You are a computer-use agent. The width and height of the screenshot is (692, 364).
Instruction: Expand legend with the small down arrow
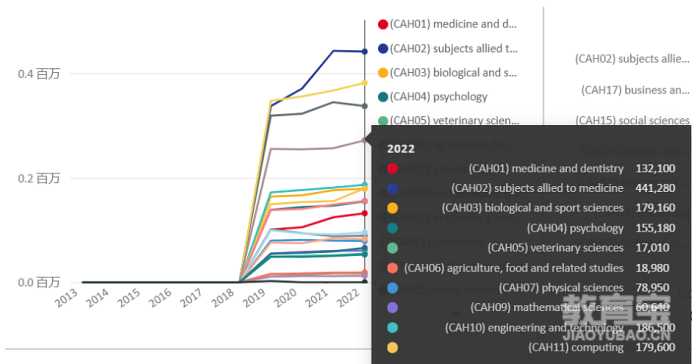pos(455,315)
